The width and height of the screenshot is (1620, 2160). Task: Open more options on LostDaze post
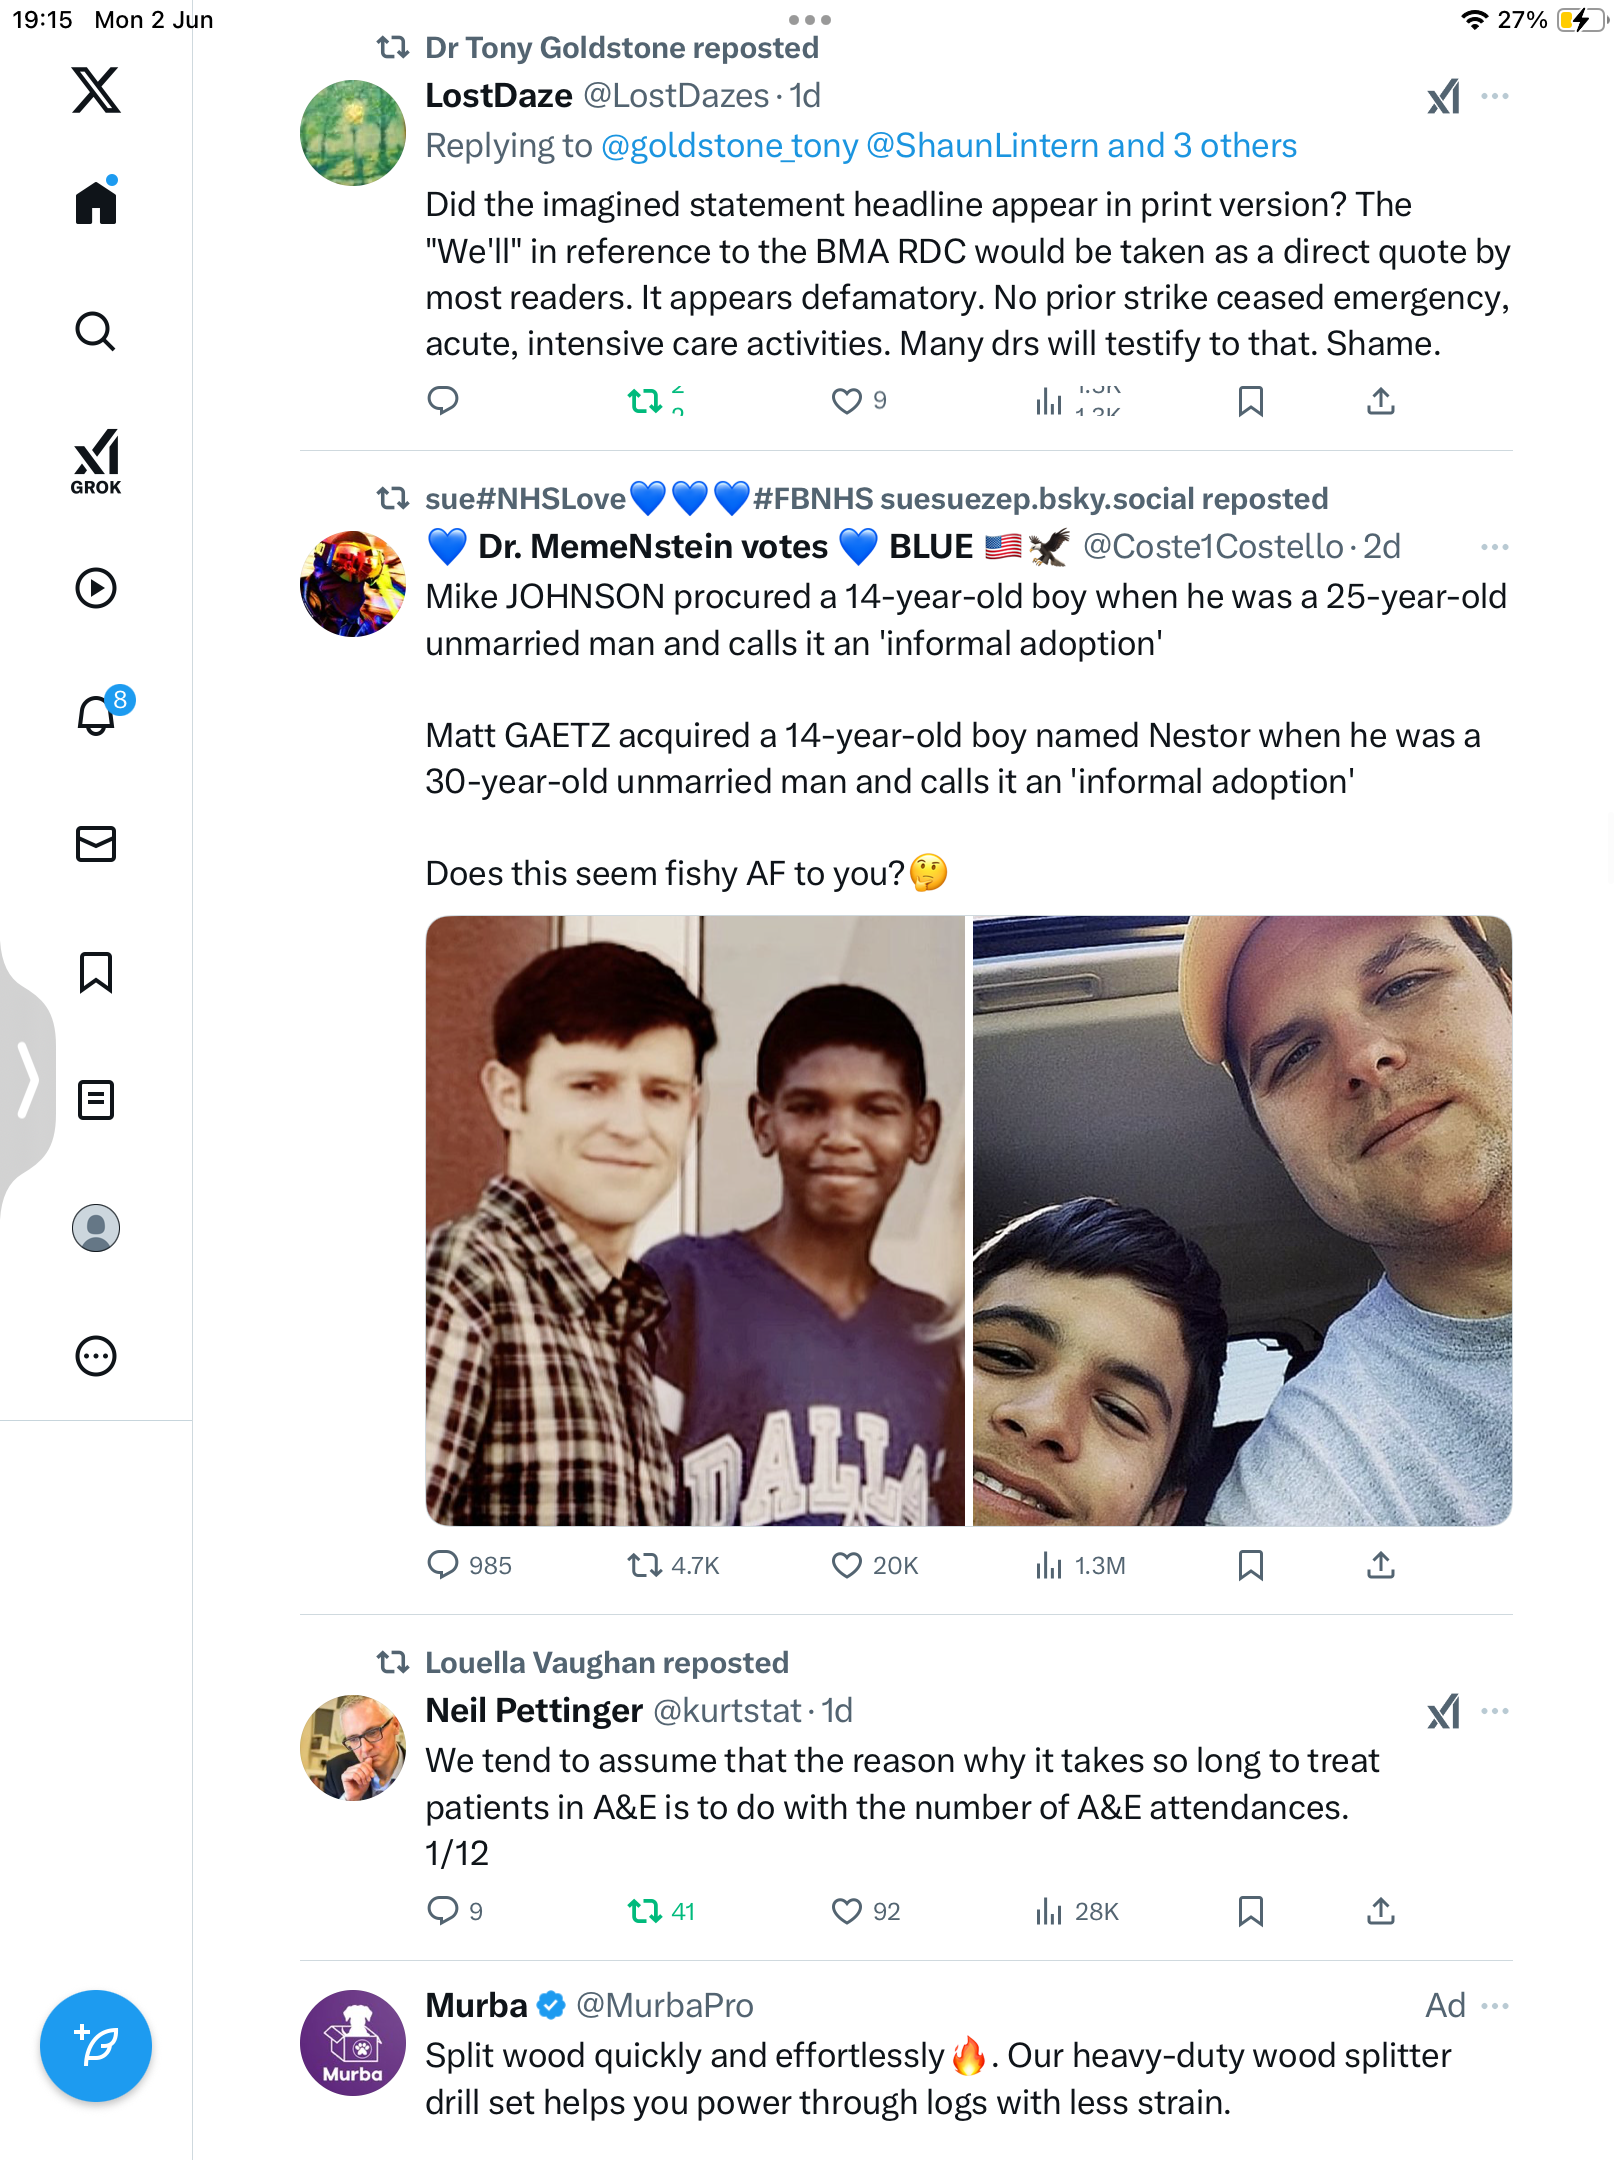(1495, 96)
